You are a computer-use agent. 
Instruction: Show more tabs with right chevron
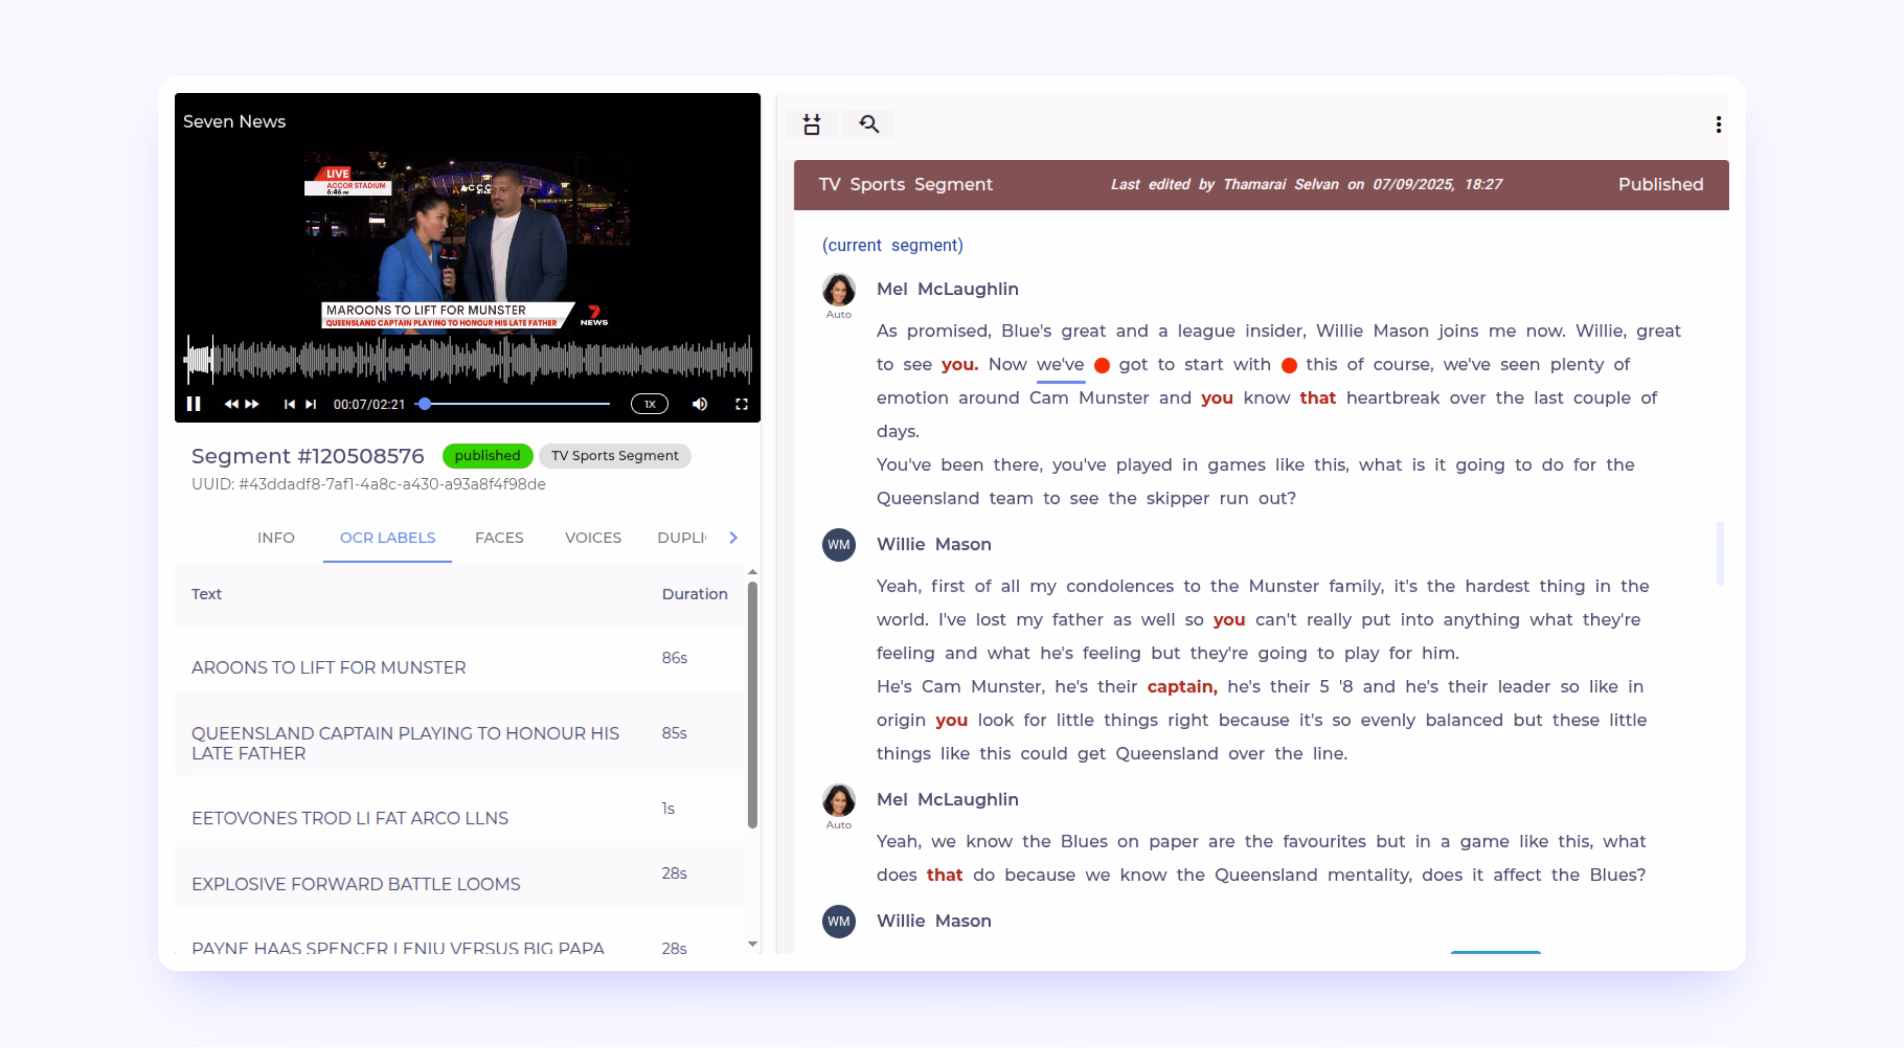[x=733, y=538]
